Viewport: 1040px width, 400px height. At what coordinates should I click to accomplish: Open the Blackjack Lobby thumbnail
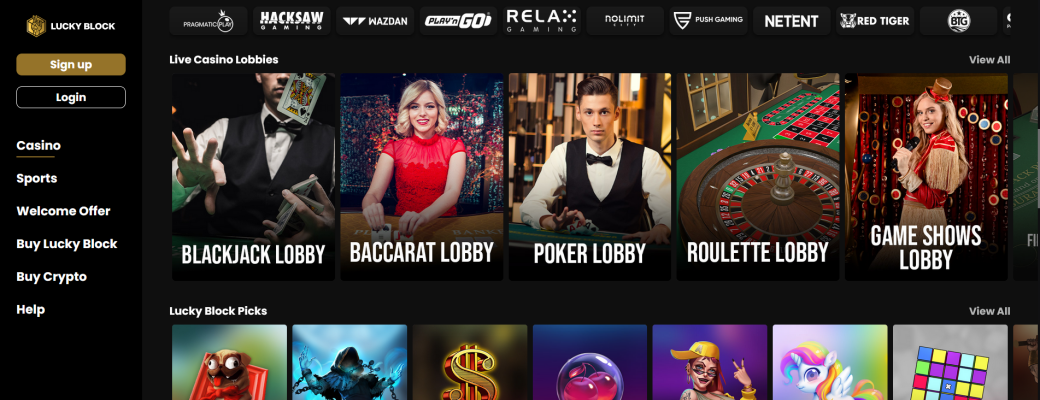[253, 177]
